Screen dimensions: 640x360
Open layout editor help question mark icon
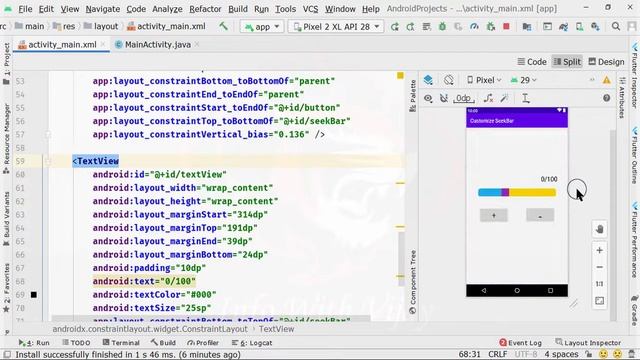pyautogui.click(x=607, y=98)
